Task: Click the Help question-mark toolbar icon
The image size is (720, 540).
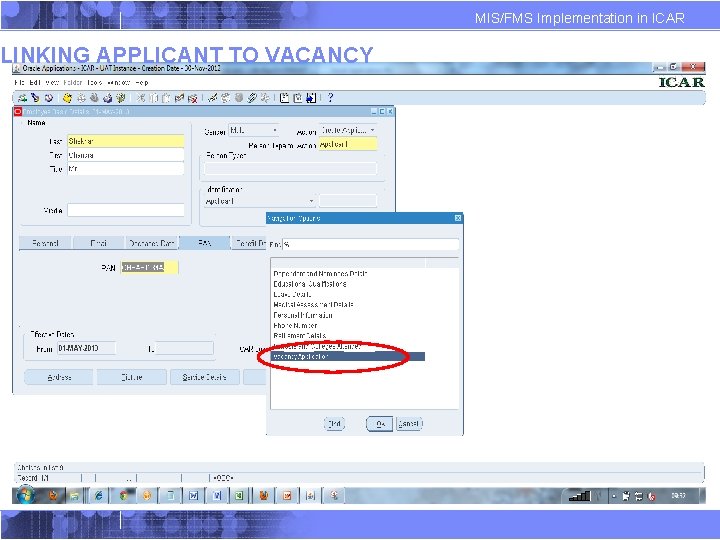Action: point(330,98)
